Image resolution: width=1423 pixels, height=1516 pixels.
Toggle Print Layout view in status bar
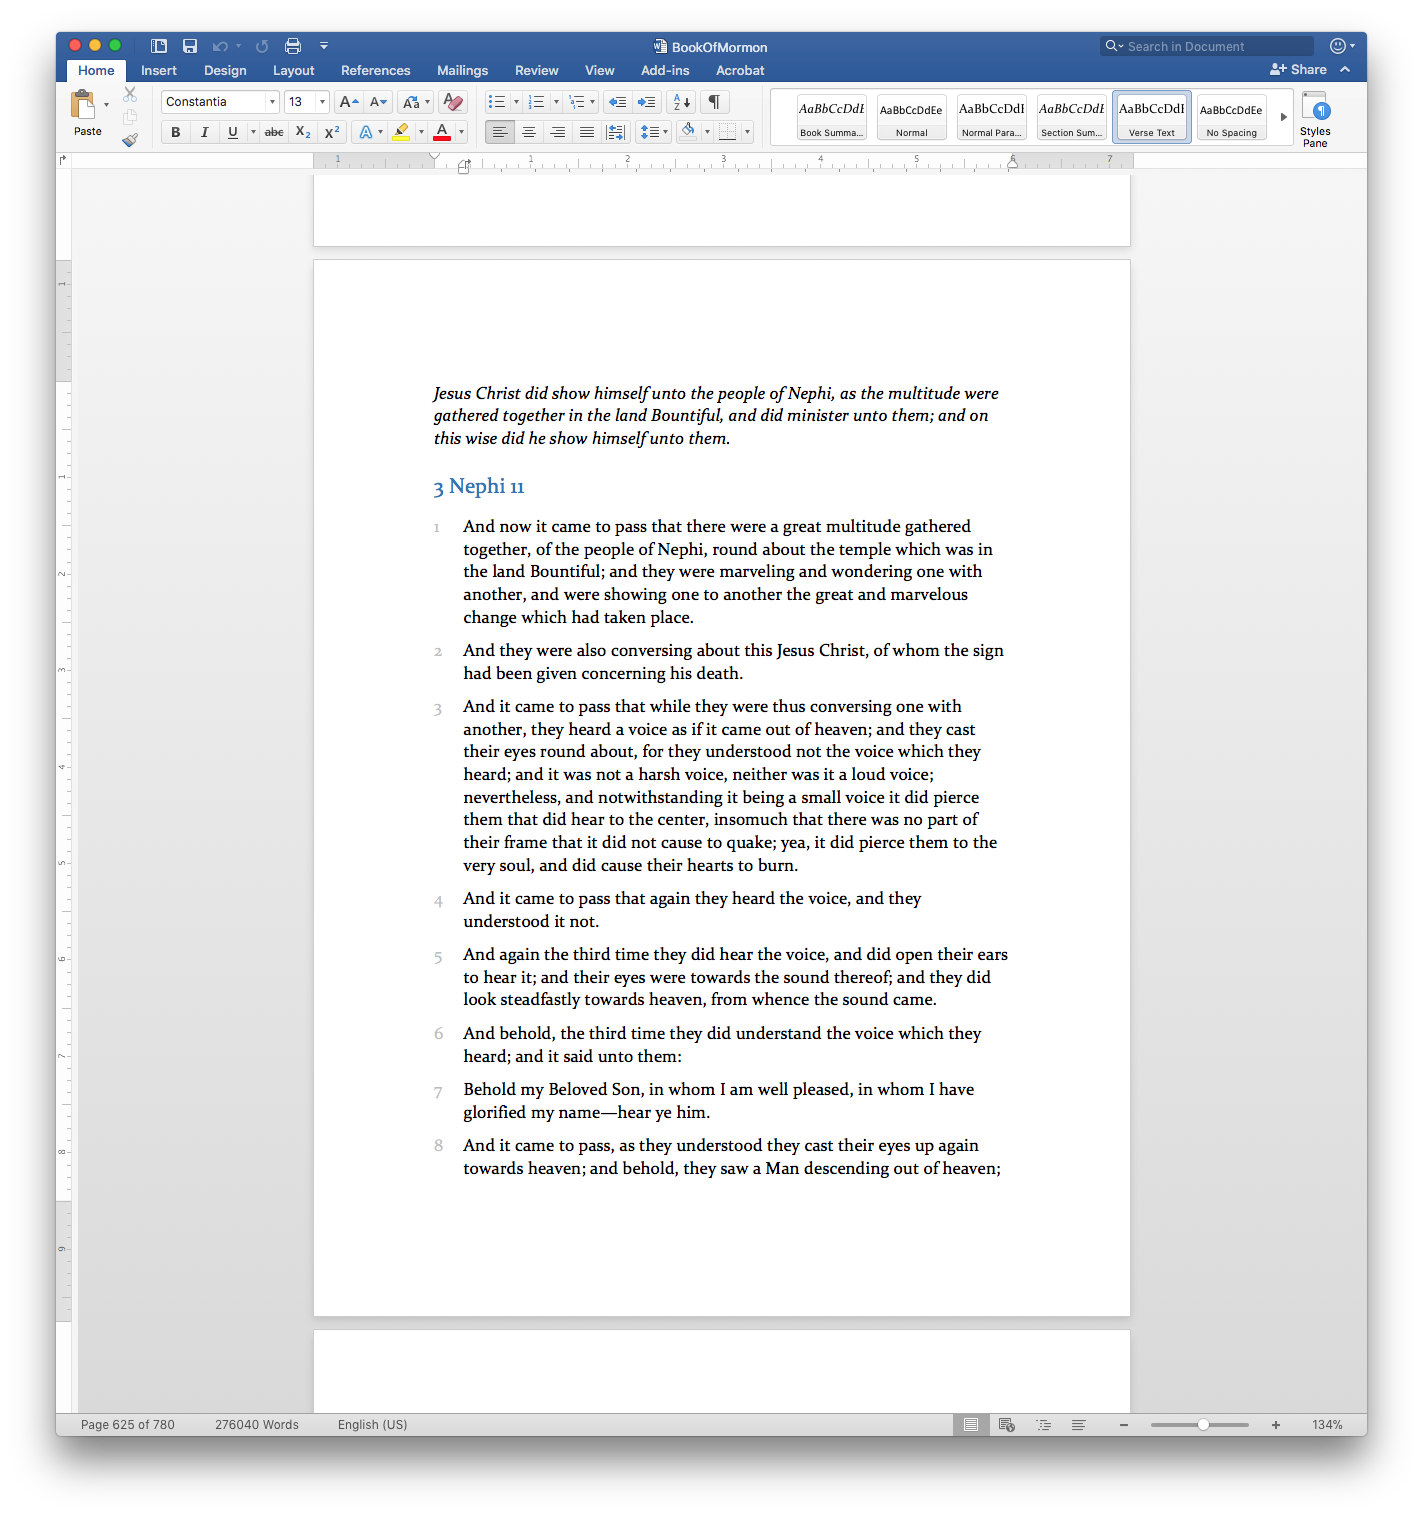pyautogui.click(x=971, y=1425)
